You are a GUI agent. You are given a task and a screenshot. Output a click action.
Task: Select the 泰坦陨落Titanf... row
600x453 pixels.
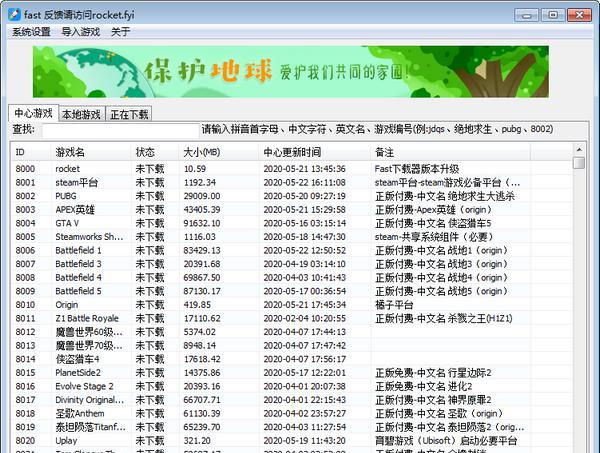click(292, 427)
